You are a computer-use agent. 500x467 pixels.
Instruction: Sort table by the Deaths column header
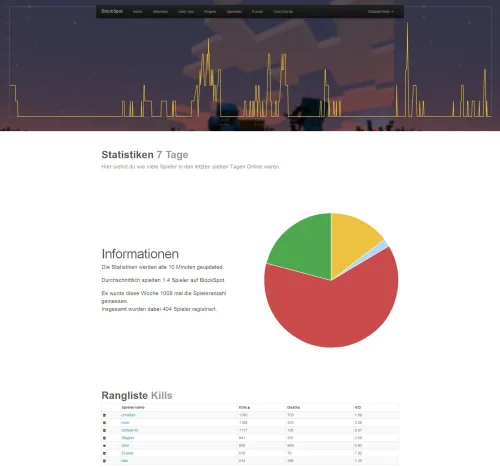coord(293,407)
